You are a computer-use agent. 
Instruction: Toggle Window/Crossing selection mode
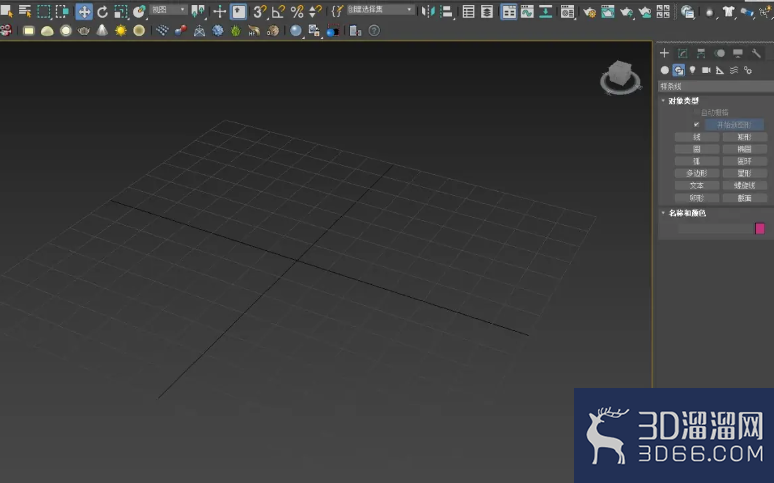pos(62,11)
